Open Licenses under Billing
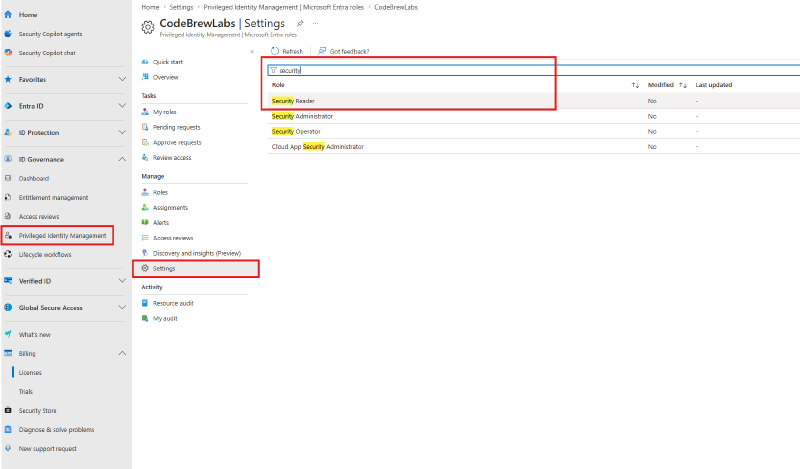The height and width of the screenshot is (469, 800). point(30,373)
